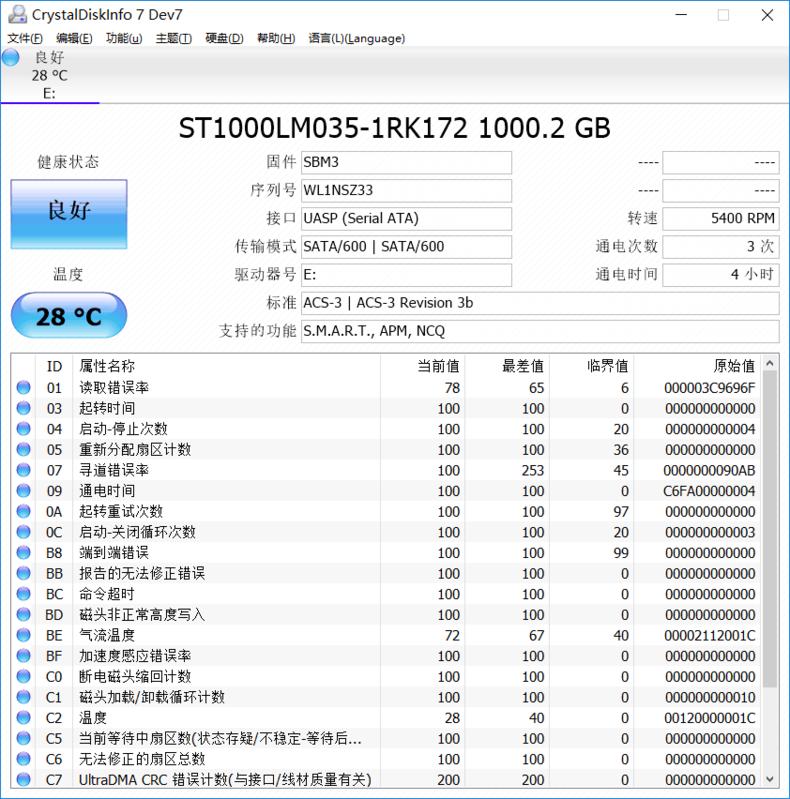The width and height of the screenshot is (790, 799).
Task: Click the CrystalDiskInfo app icon in title bar
Action: coord(16,15)
